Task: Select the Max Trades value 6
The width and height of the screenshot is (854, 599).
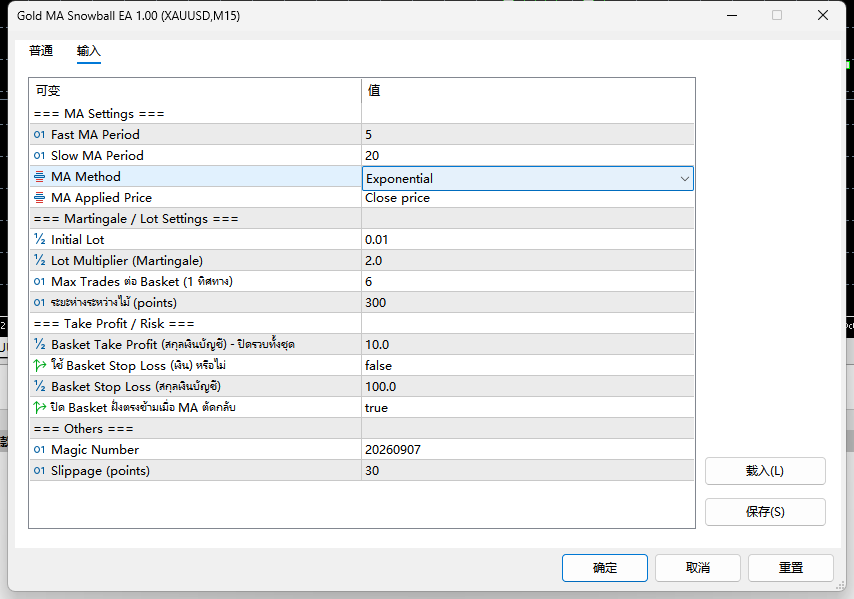Action: click(x=528, y=282)
